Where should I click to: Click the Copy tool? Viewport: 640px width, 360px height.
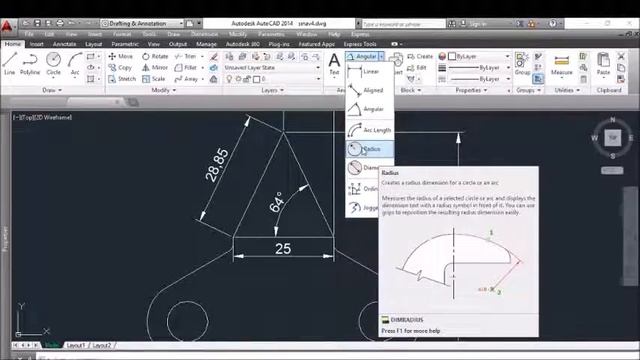pyautogui.click(x=120, y=68)
